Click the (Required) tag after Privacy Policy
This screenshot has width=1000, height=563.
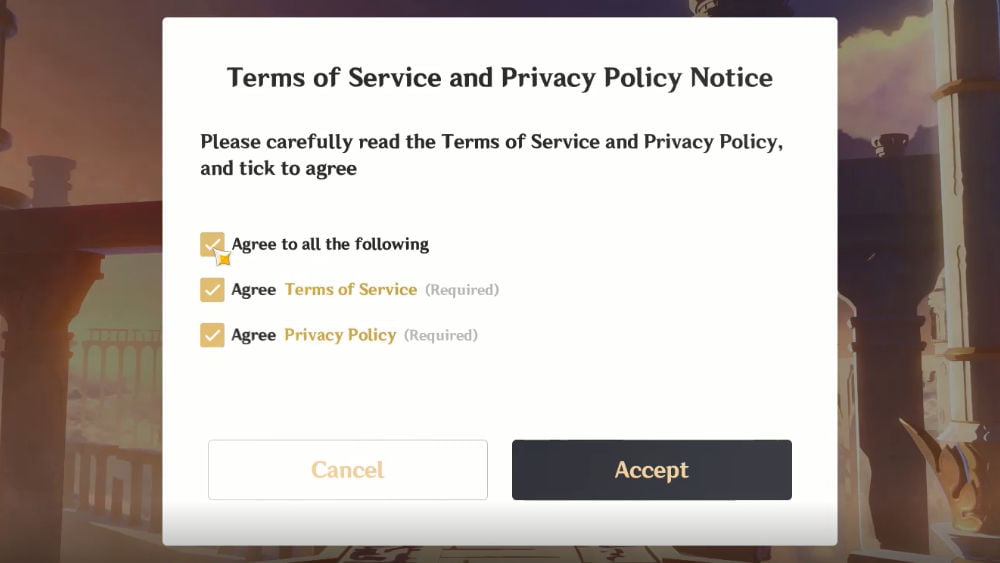click(441, 335)
